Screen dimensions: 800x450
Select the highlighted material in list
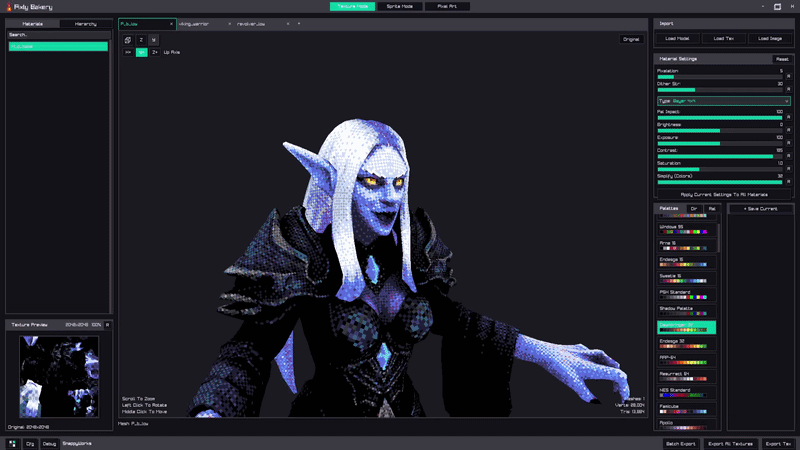click(x=58, y=46)
